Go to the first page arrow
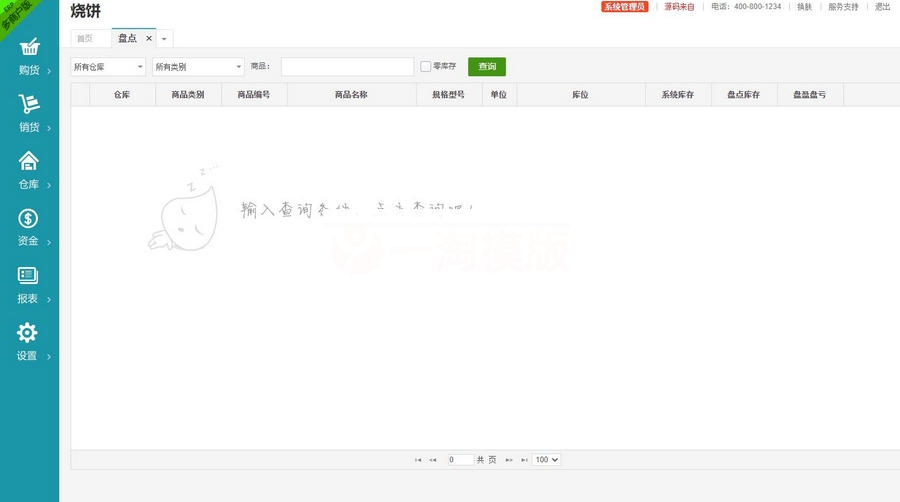Image resolution: width=900 pixels, height=502 pixels. (x=418, y=460)
